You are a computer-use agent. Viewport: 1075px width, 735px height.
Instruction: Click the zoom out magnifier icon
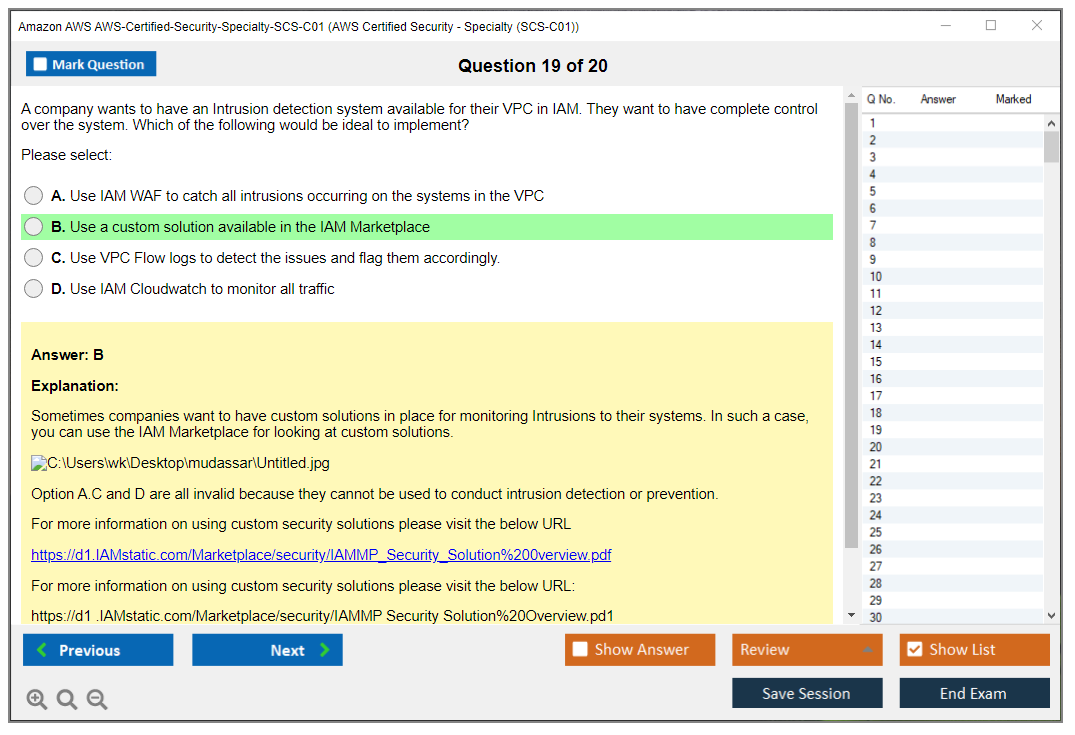(97, 700)
